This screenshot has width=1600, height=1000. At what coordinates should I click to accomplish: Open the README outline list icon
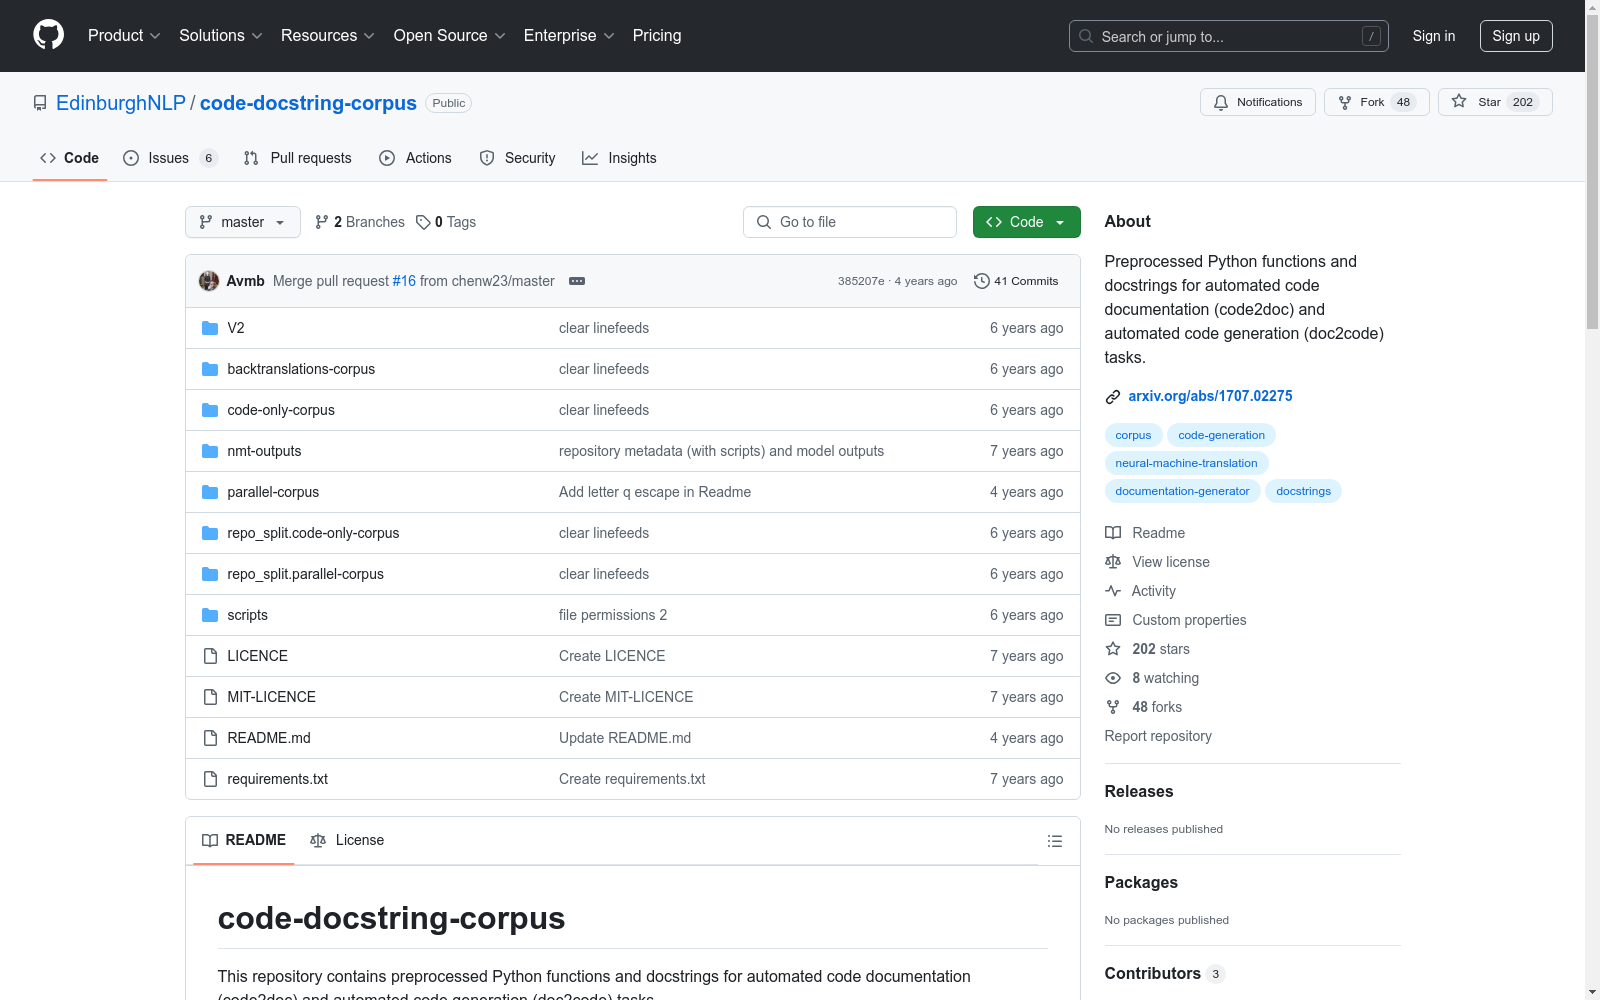(1055, 841)
